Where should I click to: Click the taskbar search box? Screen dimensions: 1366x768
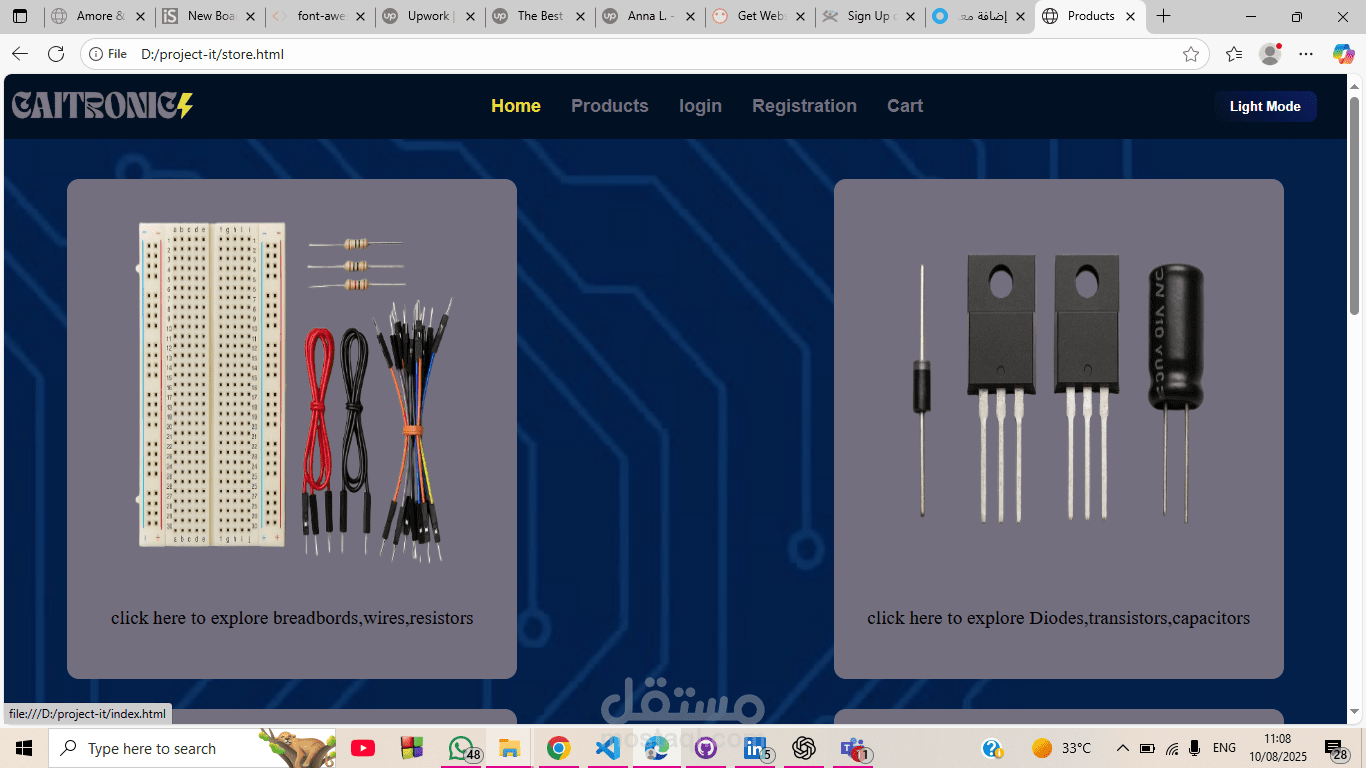(192, 748)
